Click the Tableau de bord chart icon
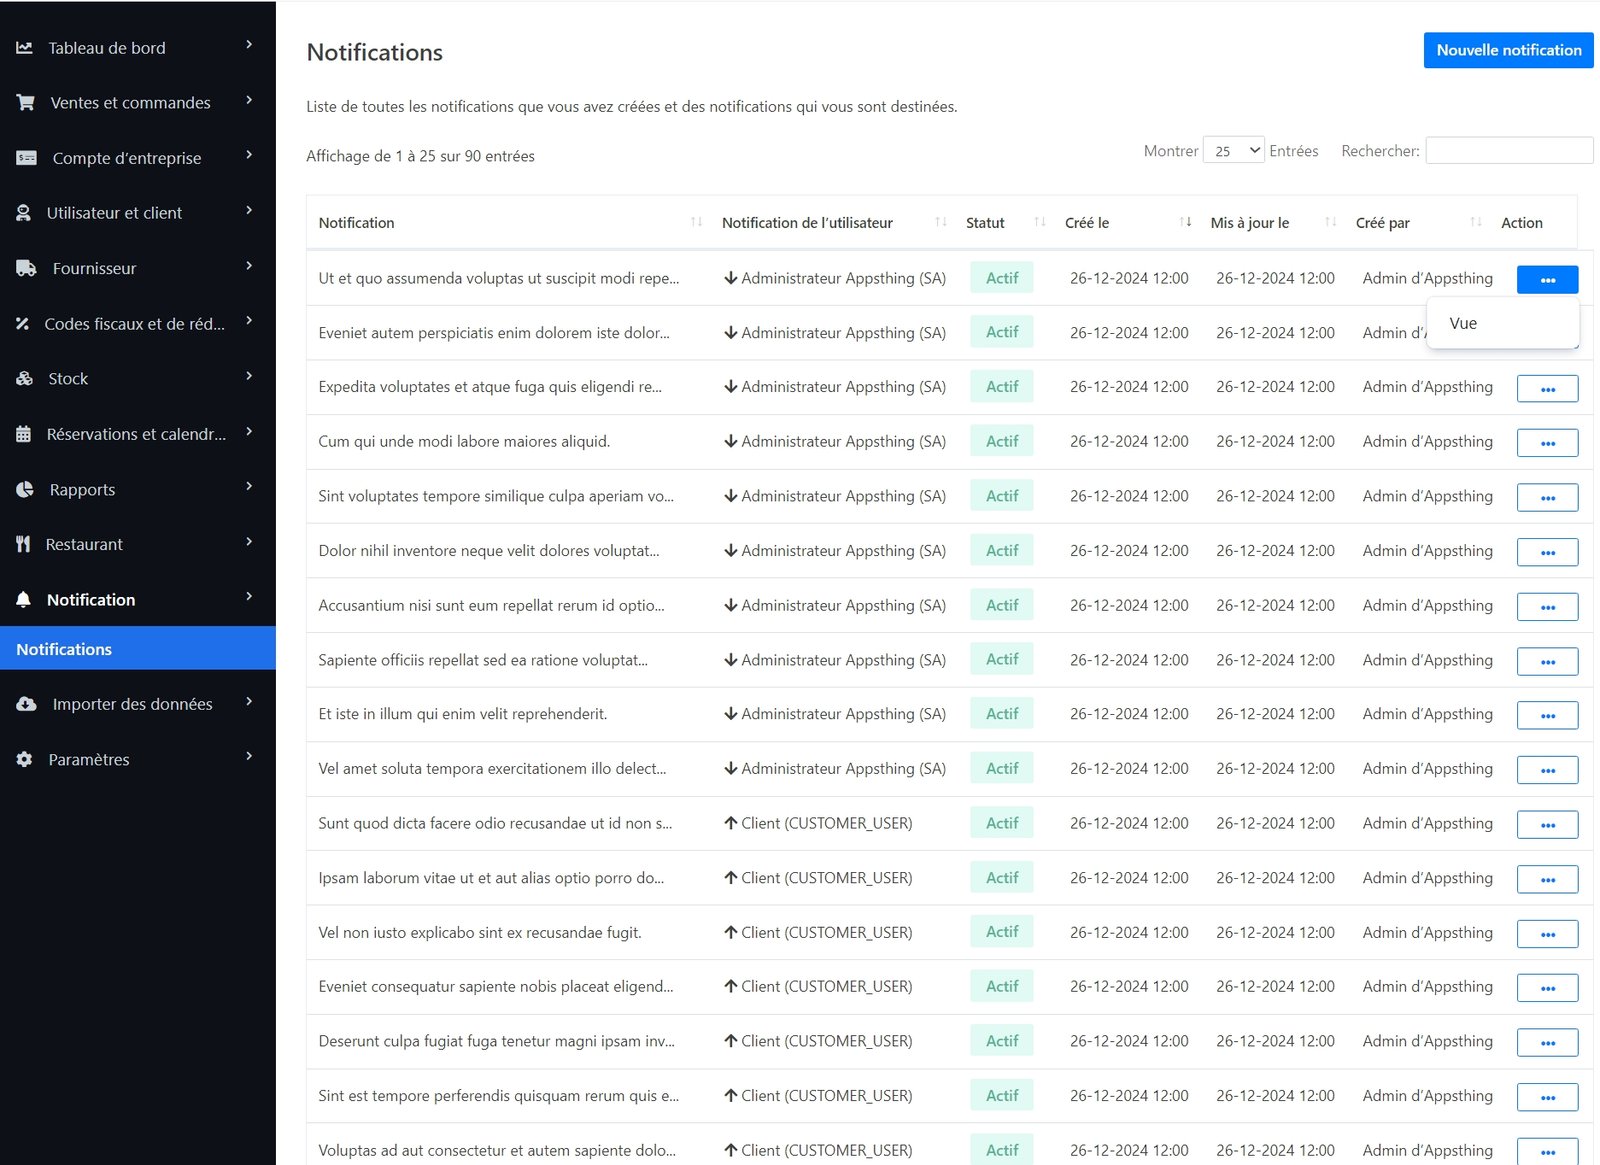1600x1165 pixels. pyautogui.click(x=25, y=48)
